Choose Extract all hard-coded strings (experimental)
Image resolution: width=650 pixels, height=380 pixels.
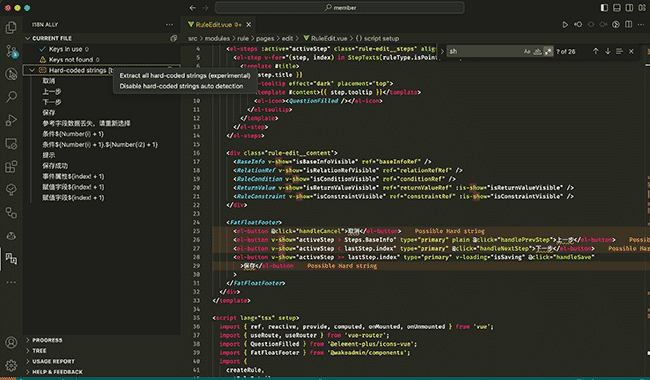(x=185, y=75)
